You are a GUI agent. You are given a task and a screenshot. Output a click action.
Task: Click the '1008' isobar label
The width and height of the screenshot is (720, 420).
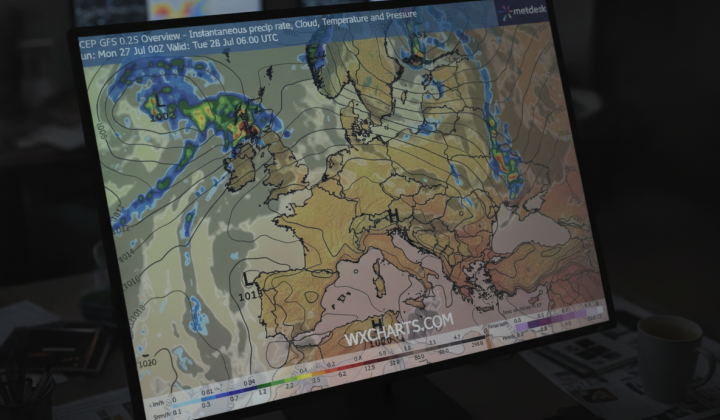click(101, 130)
